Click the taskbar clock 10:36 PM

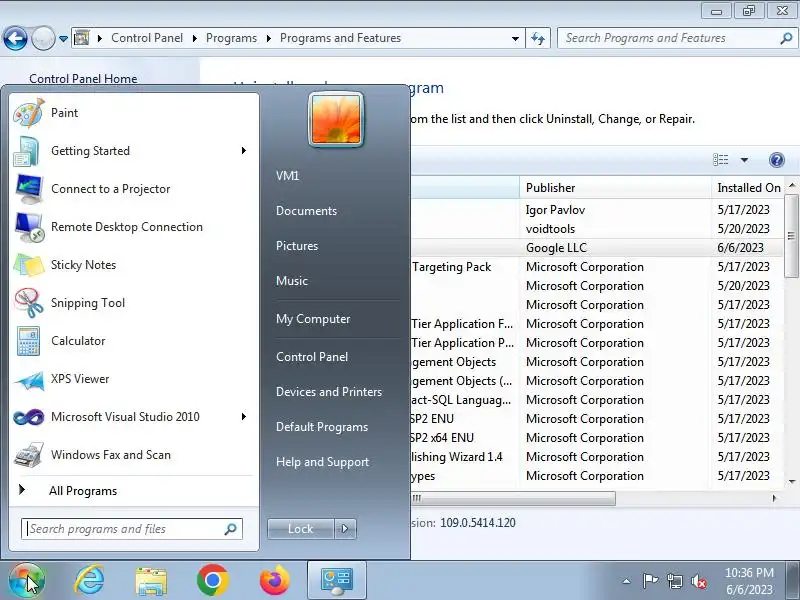tap(749, 581)
